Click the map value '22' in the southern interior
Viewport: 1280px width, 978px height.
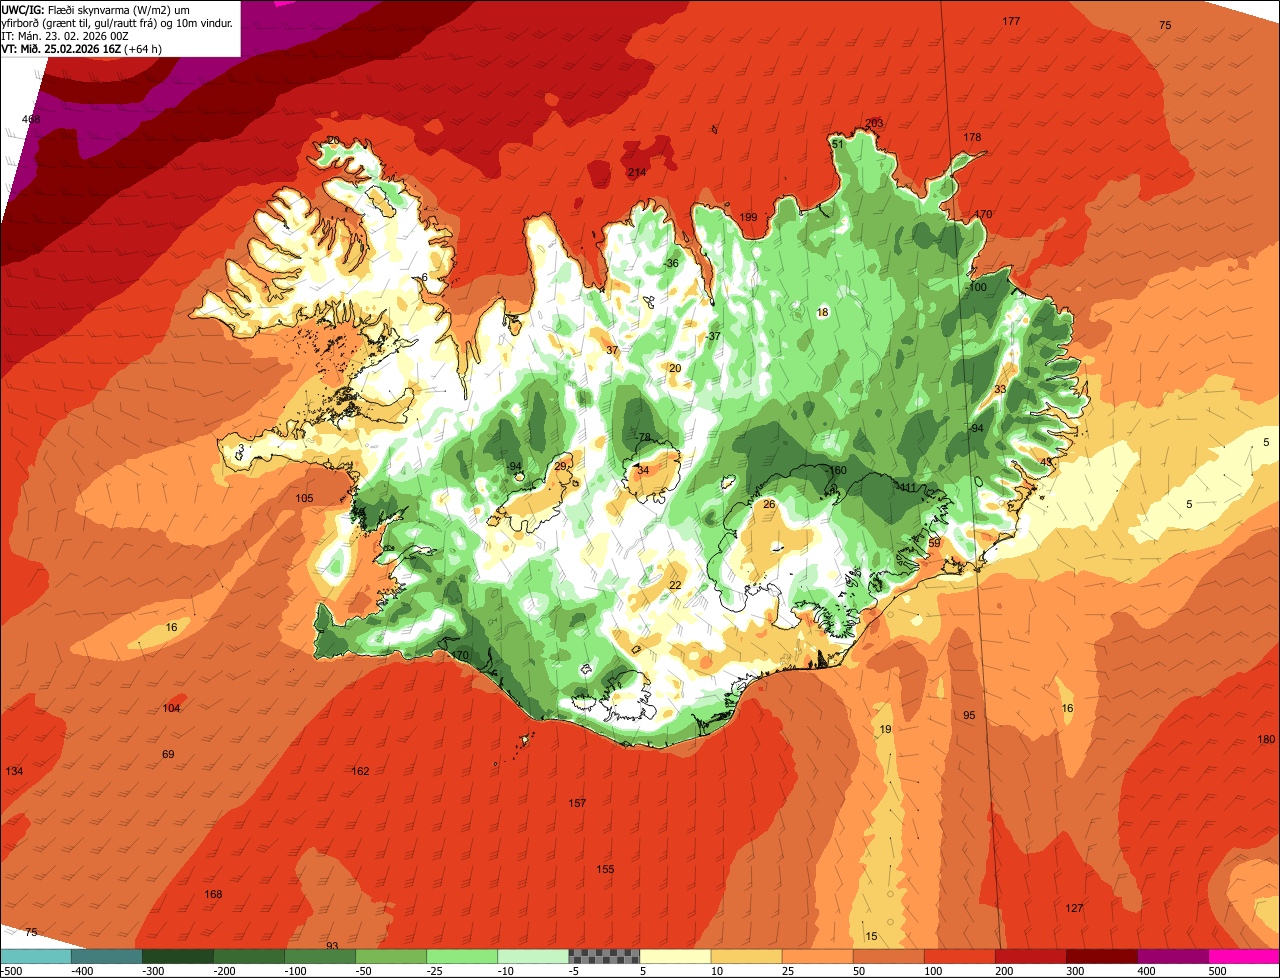click(675, 585)
